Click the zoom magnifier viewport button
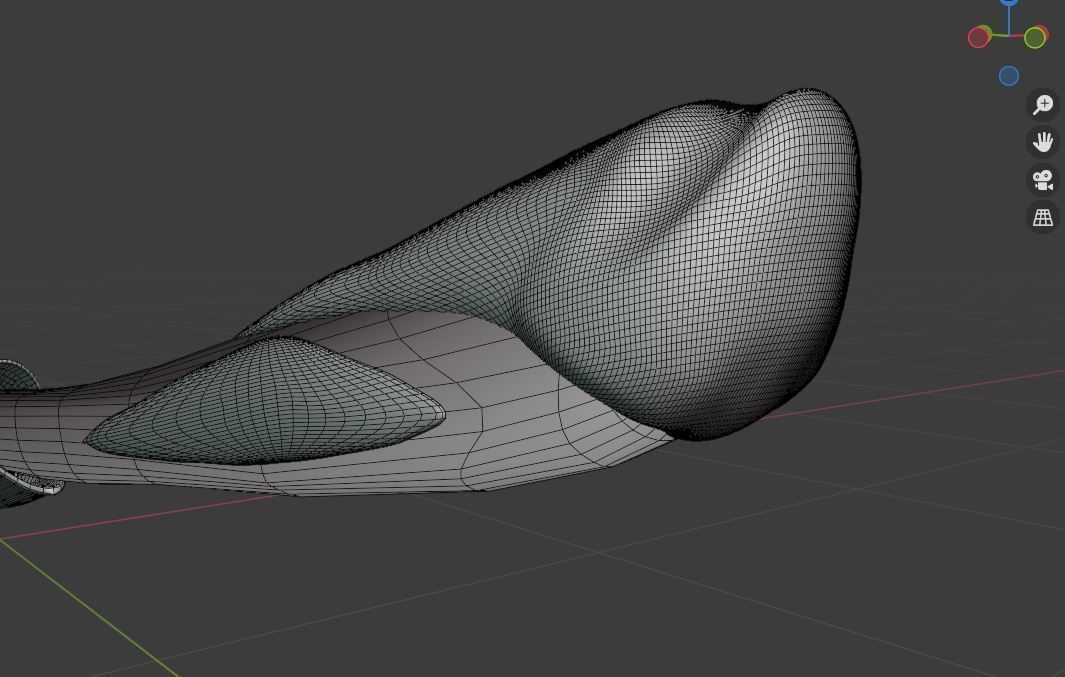 [x=1043, y=105]
